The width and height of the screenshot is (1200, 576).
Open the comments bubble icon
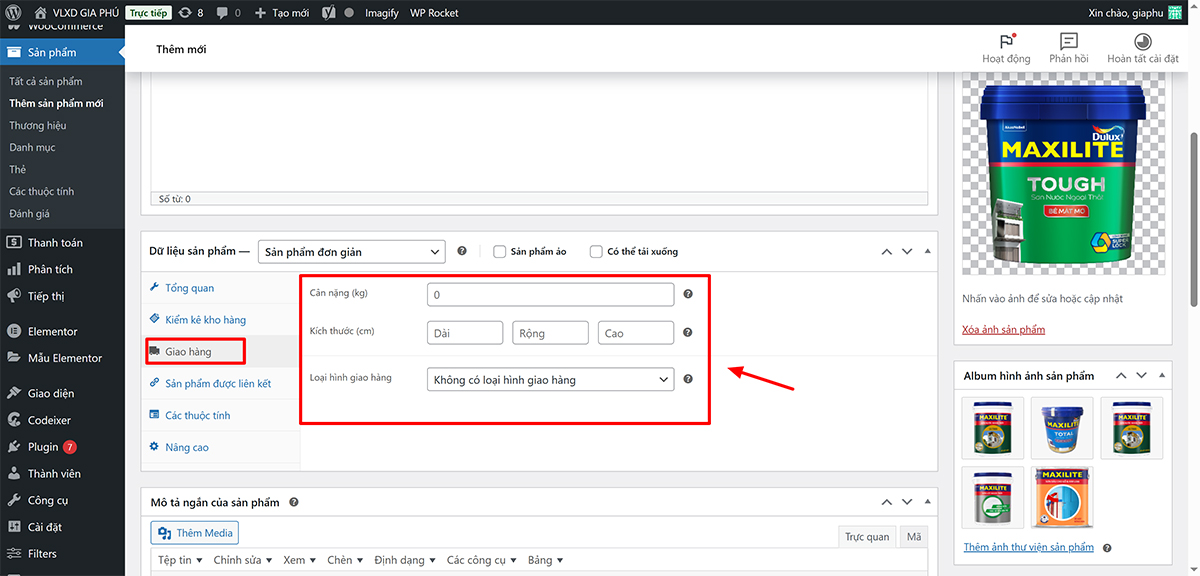coord(228,13)
